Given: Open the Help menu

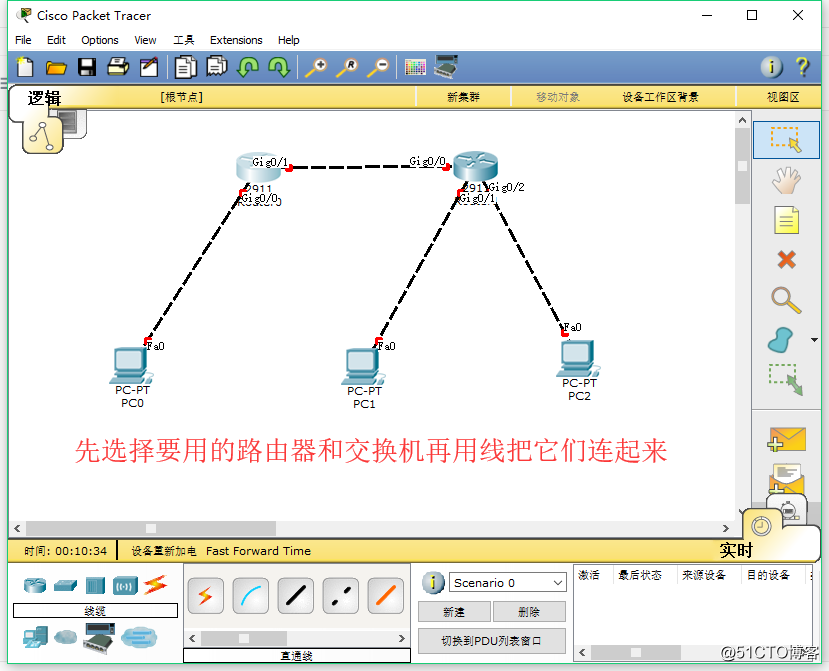Looking at the screenshot, I should (289, 40).
